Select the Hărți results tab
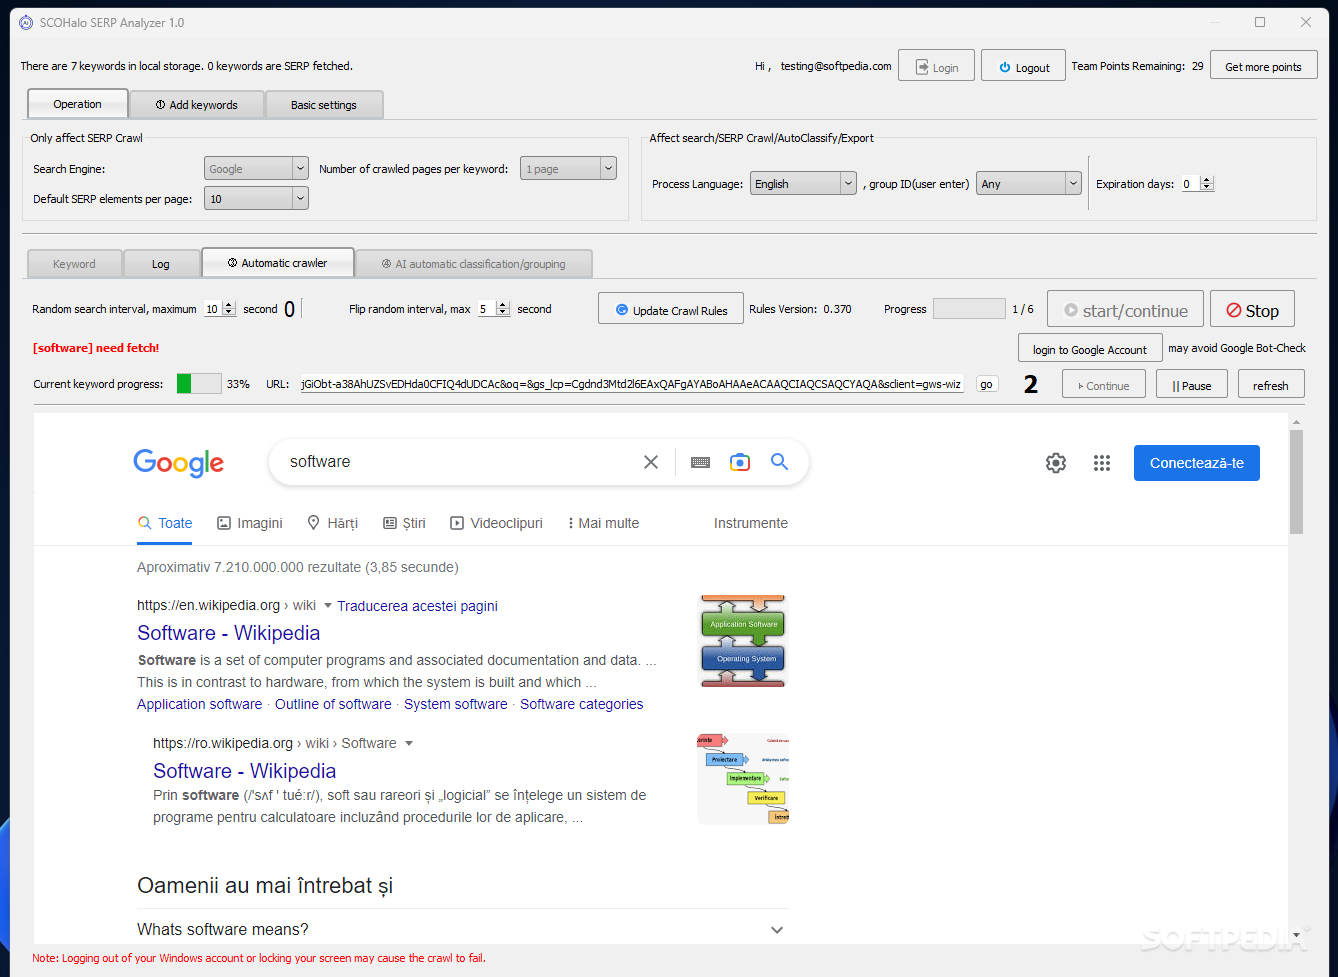Image resolution: width=1338 pixels, height=977 pixels. coord(332,523)
